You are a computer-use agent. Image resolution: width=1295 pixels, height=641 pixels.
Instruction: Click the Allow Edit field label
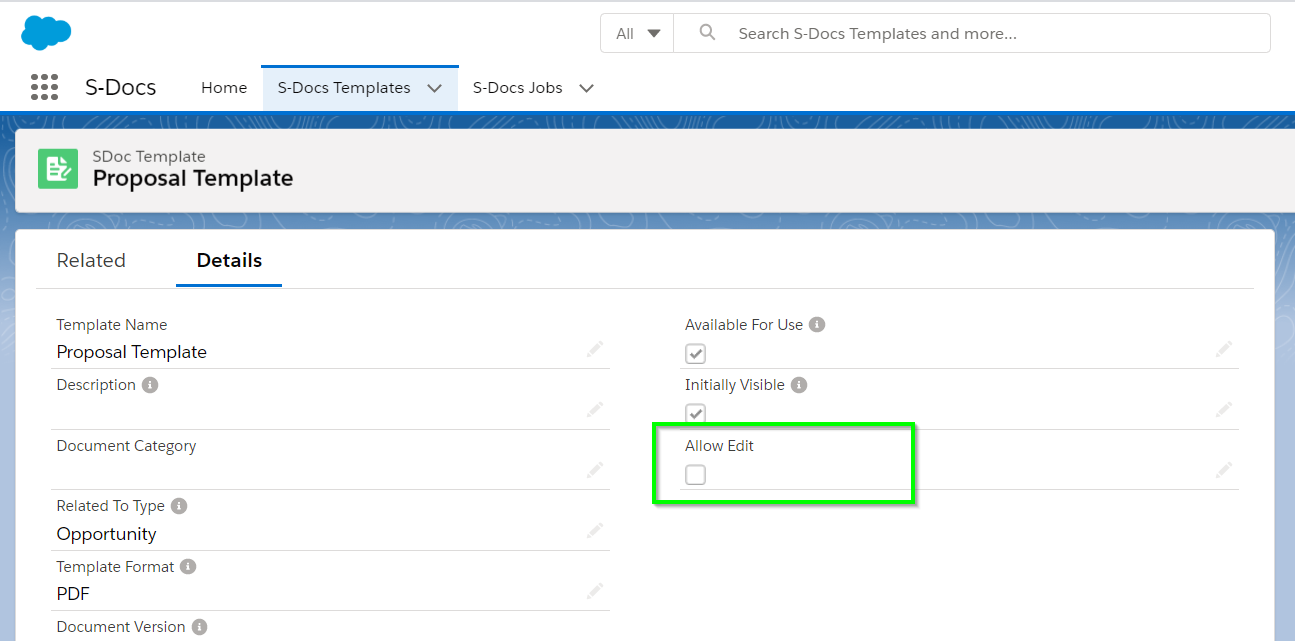(x=719, y=446)
